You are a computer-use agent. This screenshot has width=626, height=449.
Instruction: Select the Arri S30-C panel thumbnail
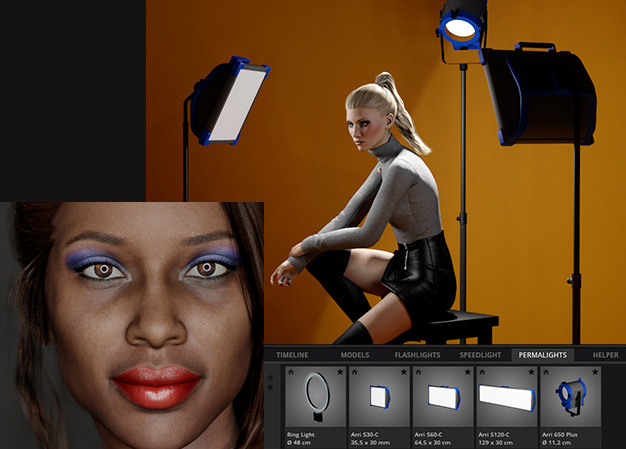379,397
